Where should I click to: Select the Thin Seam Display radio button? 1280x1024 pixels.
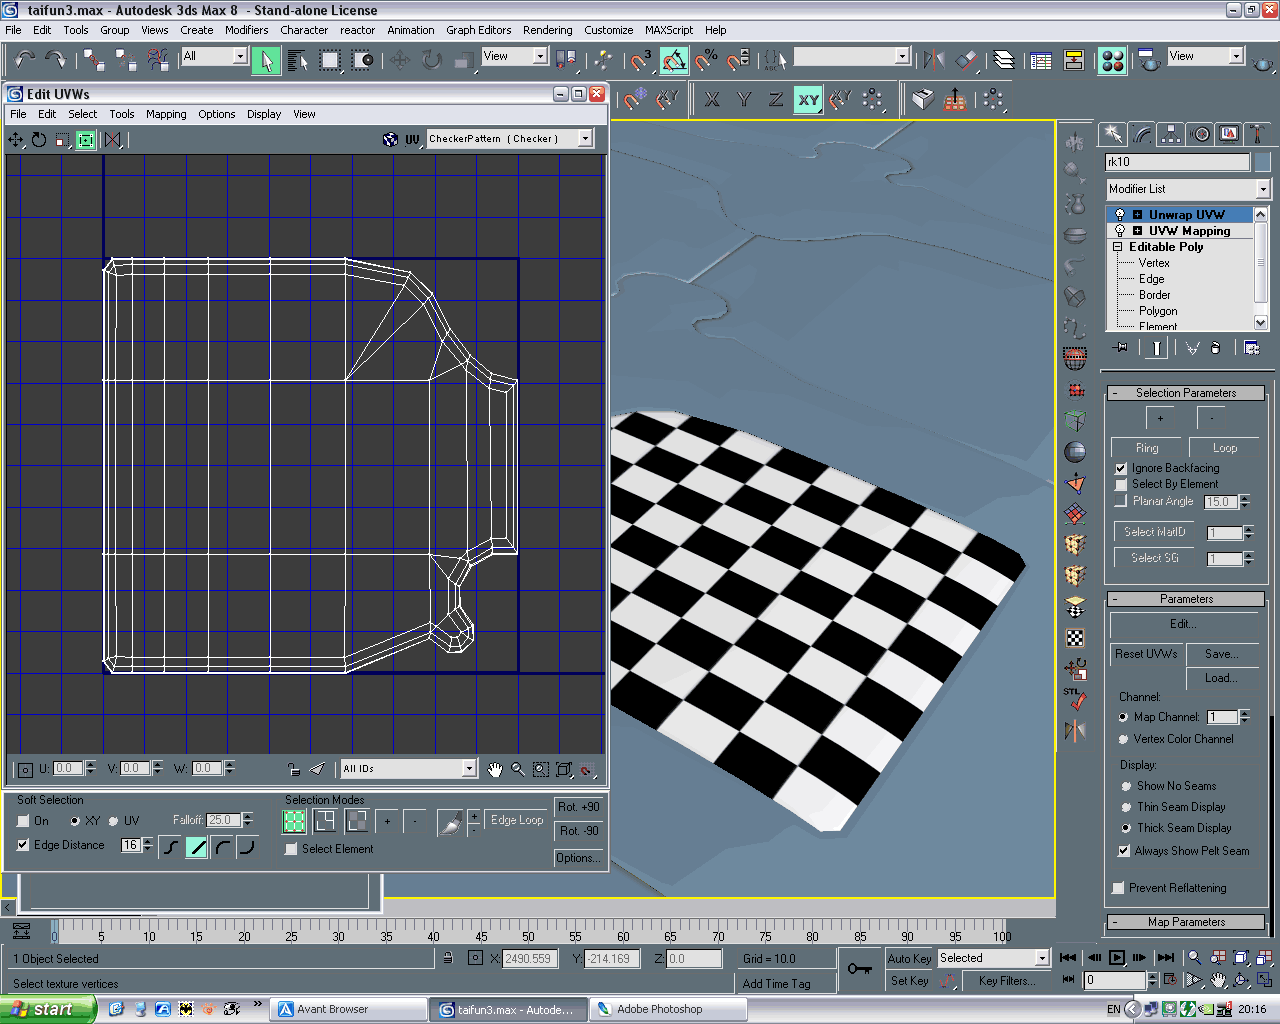click(1126, 807)
